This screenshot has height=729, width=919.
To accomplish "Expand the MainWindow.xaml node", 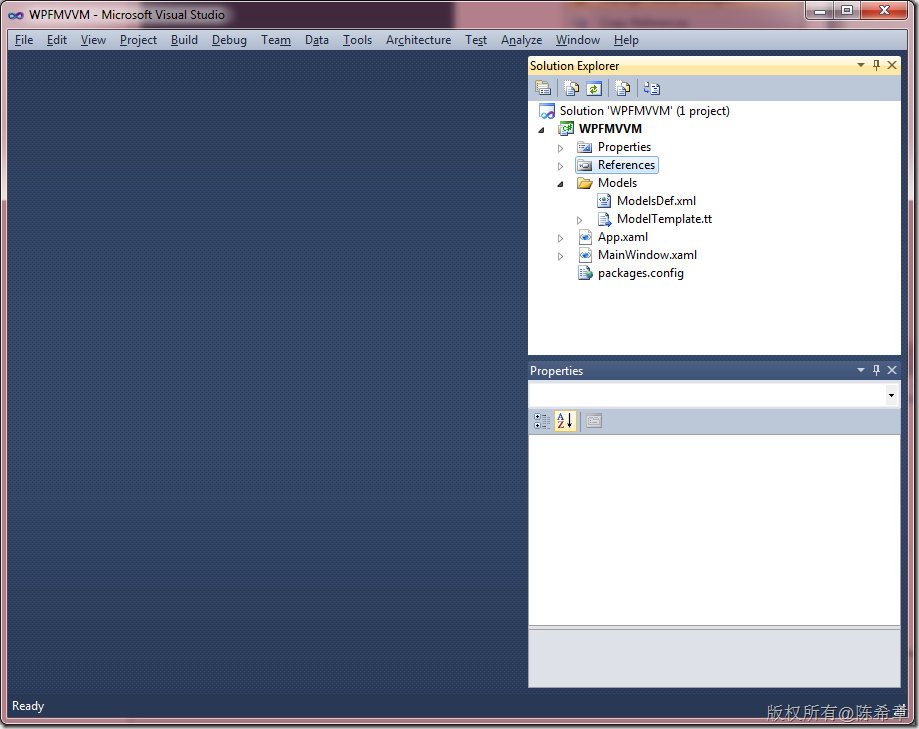I will [560, 256].
